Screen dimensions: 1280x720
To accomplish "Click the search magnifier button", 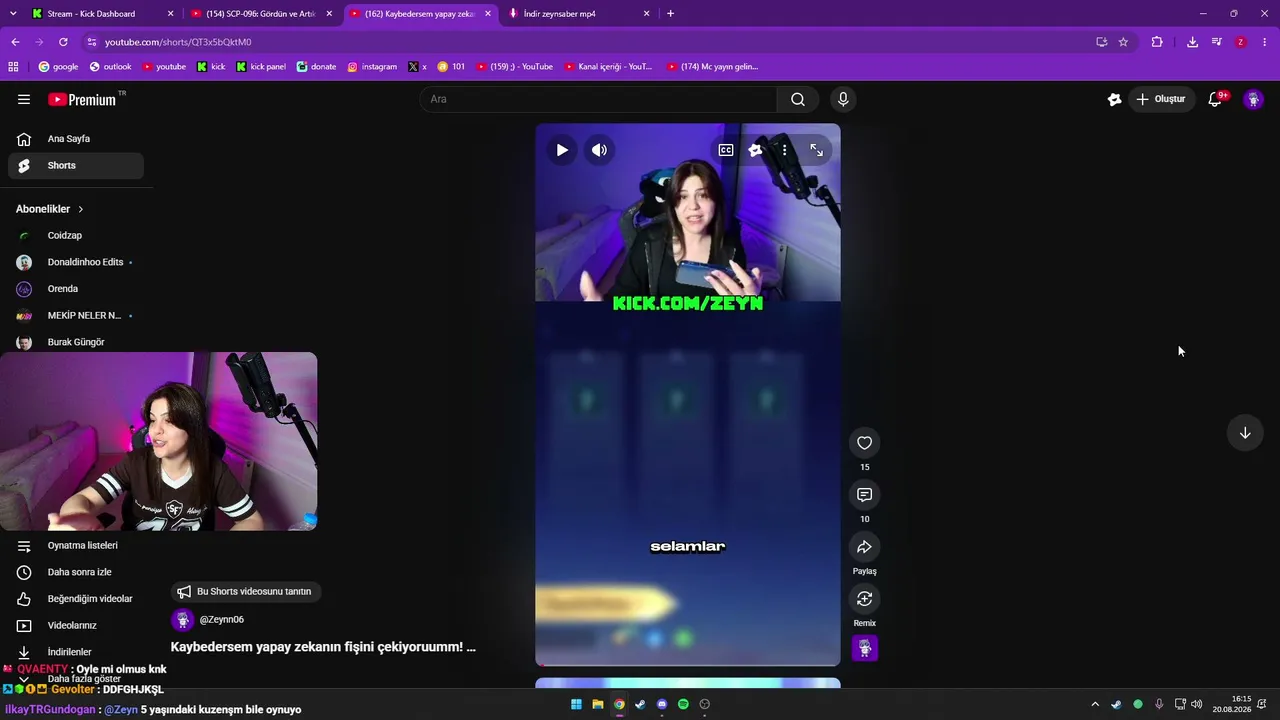I will tap(798, 99).
